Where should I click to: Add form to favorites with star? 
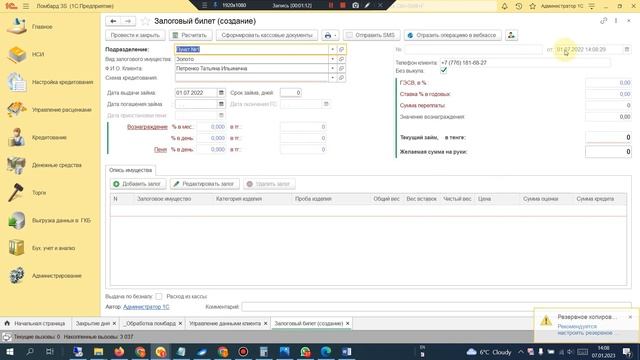pos(144,21)
